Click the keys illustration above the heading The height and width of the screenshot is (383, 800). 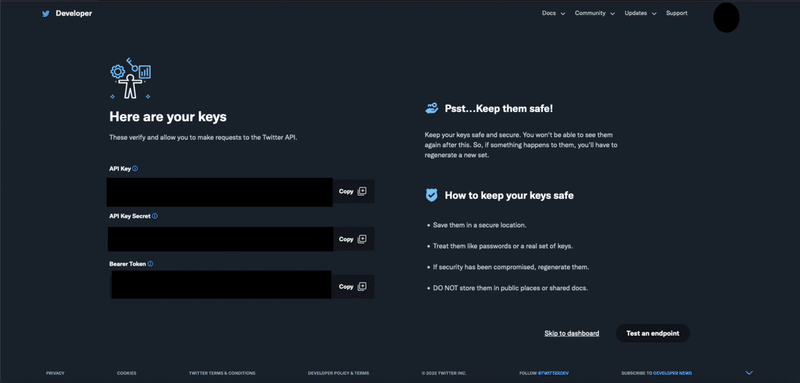point(131,79)
